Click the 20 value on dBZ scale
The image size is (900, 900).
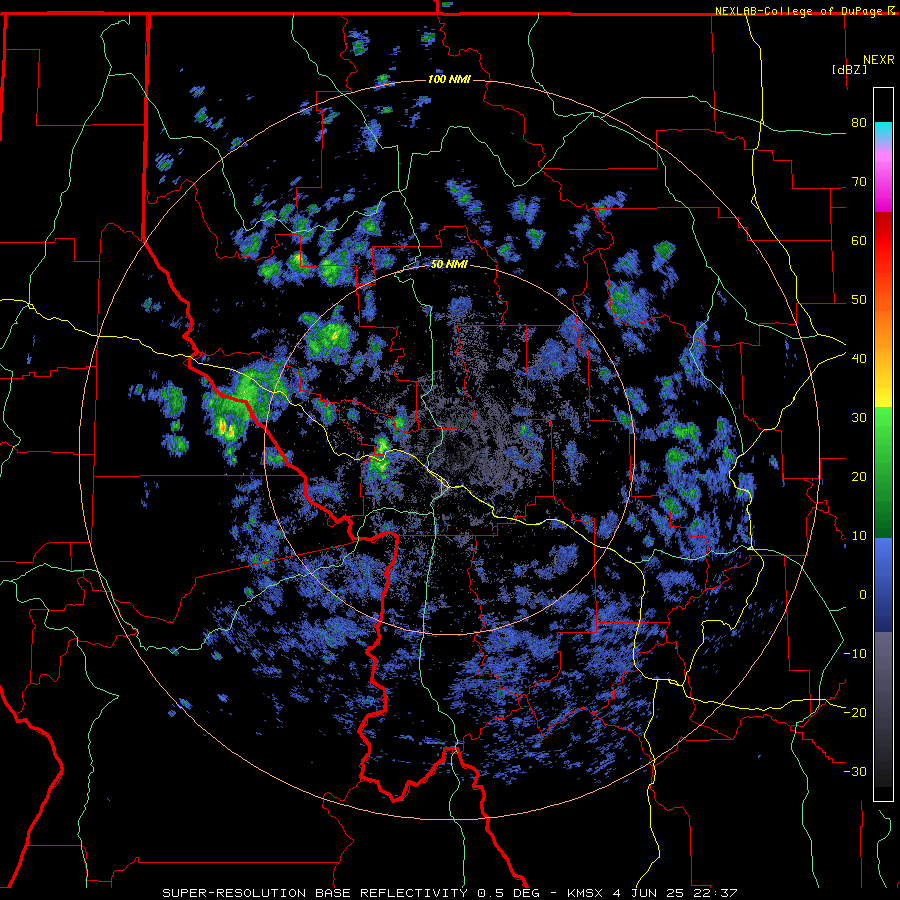tap(859, 477)
